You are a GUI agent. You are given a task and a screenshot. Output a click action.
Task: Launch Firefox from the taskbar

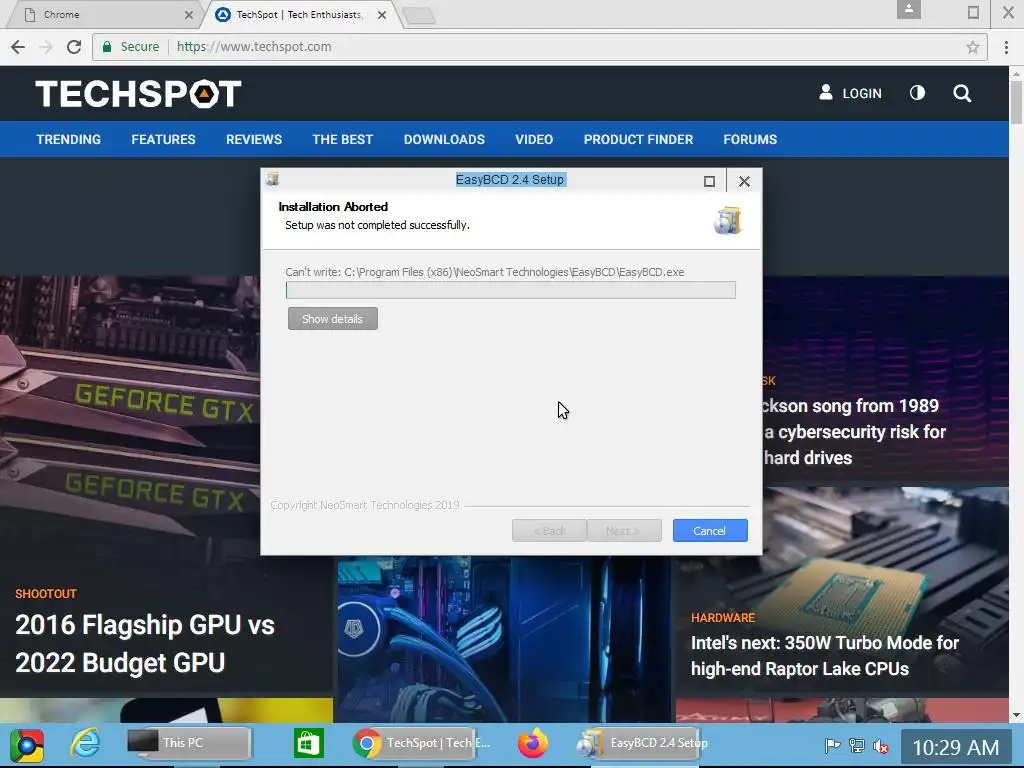[x=533, y=744]
